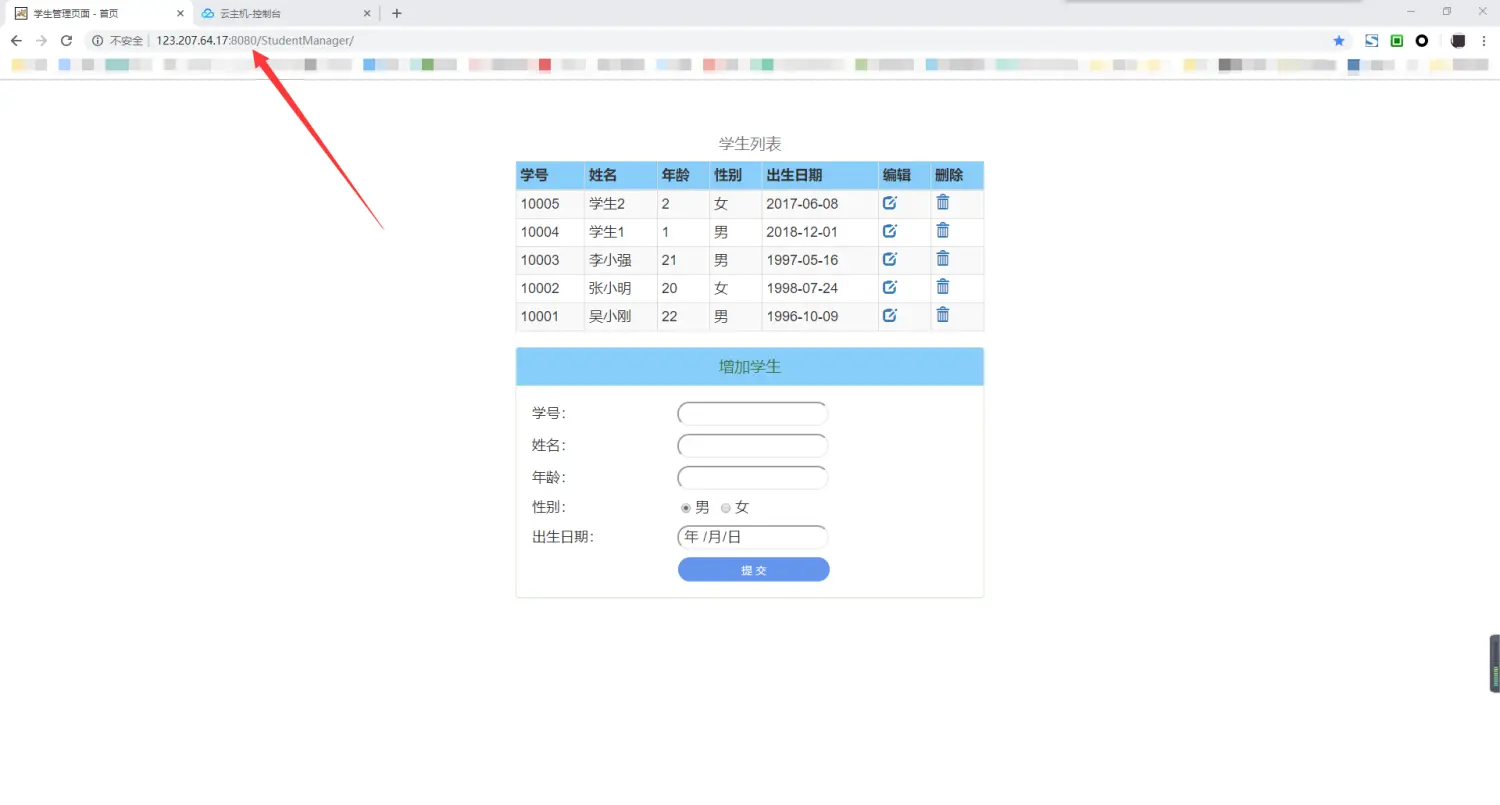Reload the page with the refresh icon
This screenshot has height=805, width=1500.
[x=67, y=41]
